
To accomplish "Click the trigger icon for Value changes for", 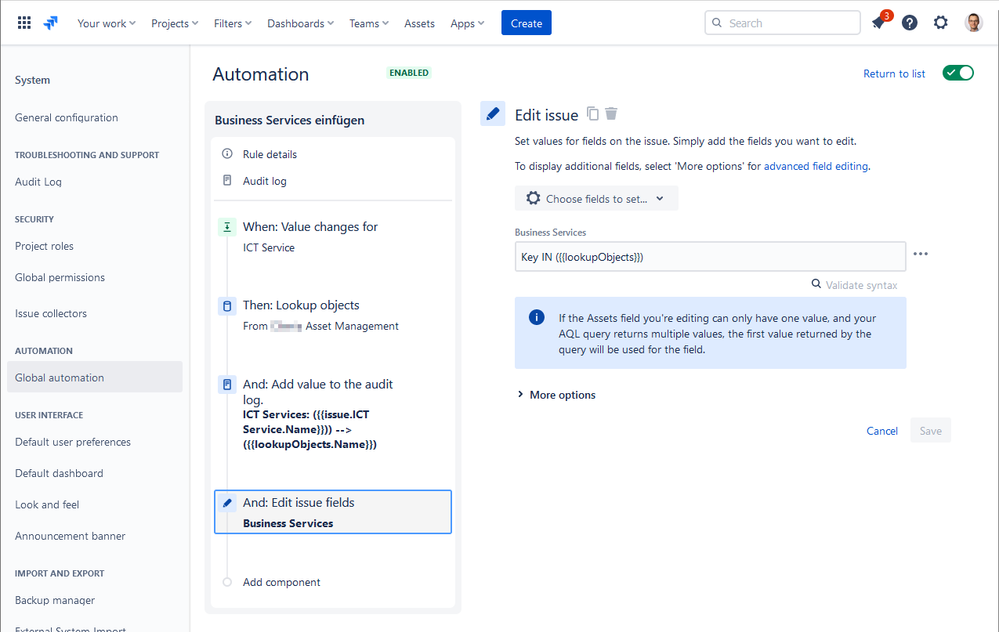I will [227, 227].
